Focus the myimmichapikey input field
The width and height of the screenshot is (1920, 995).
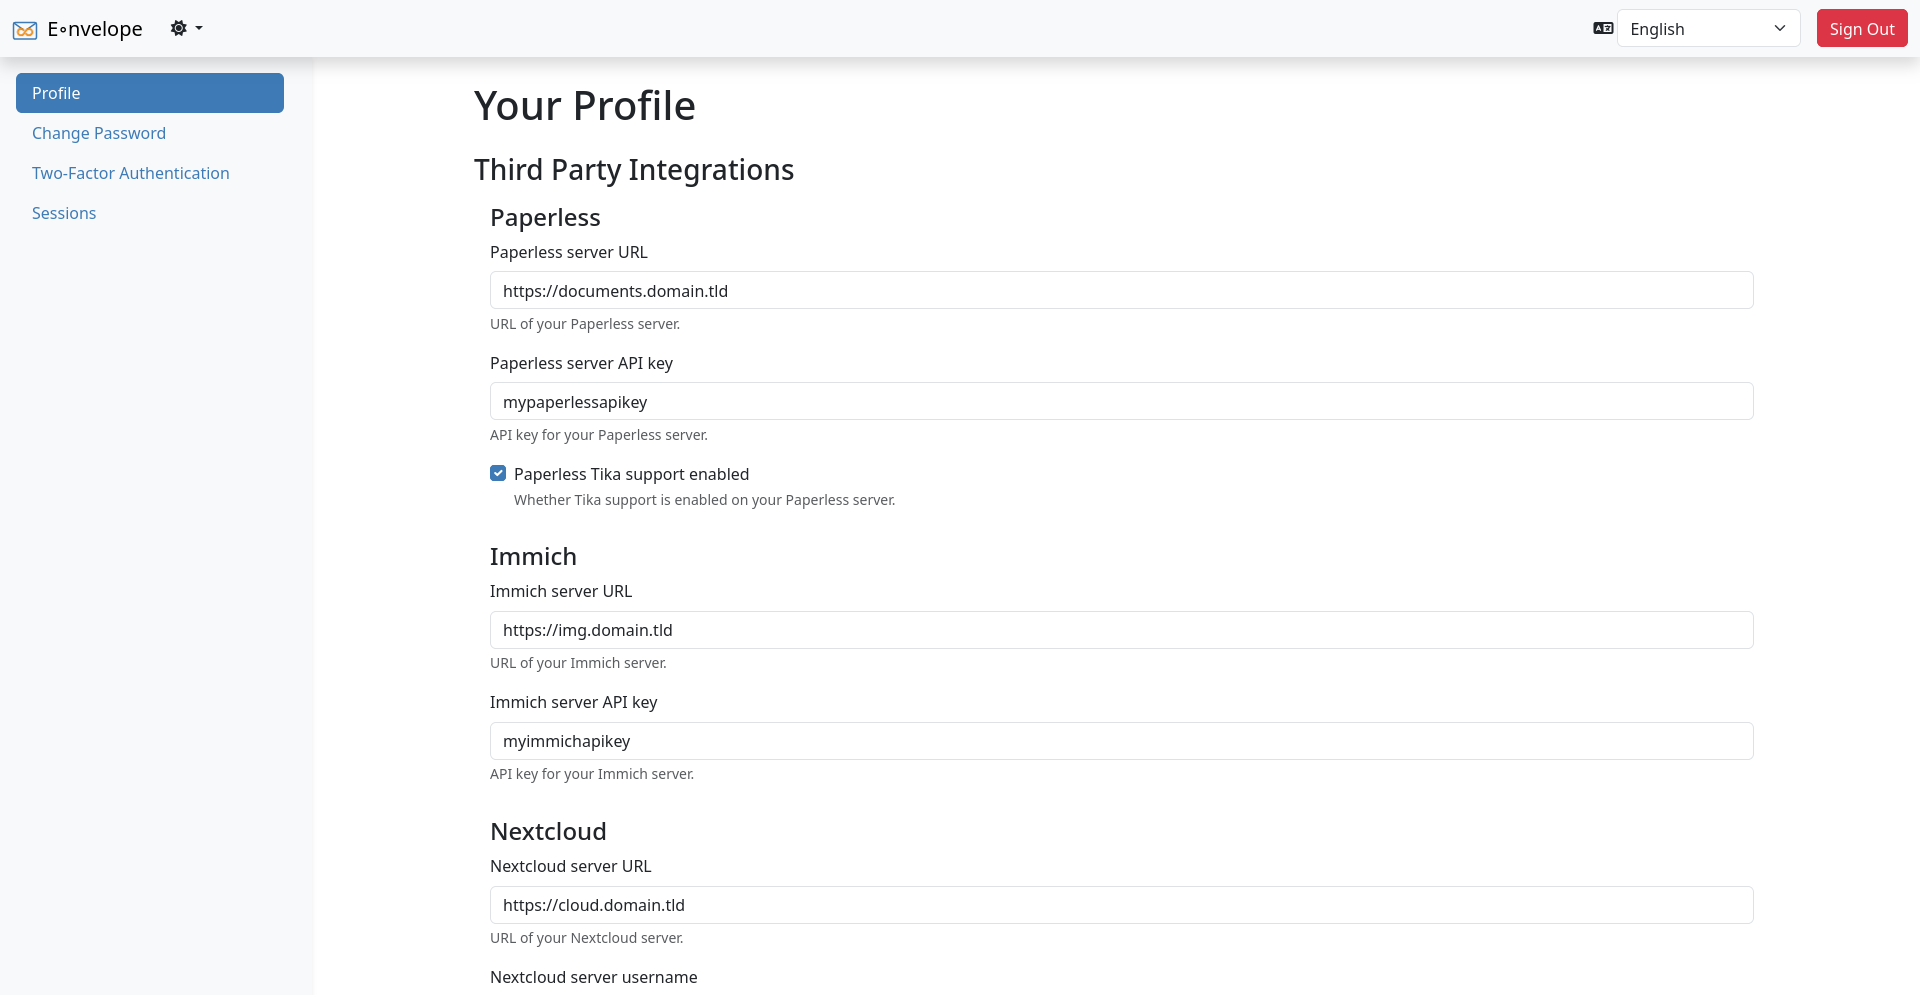pos(1120,741)
